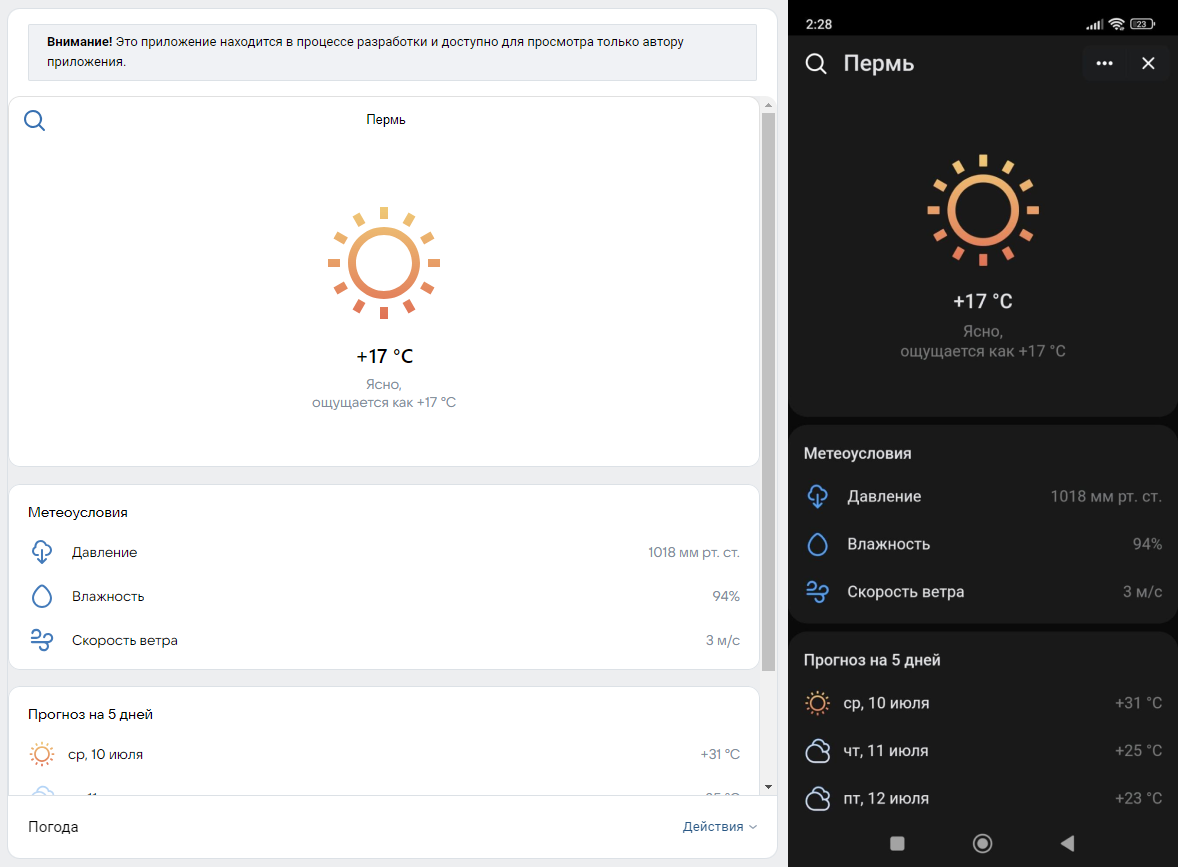This screenshot has height=867, width=1178.
Task: Tap the Пермь city title on mobile
Action: click(x=879, y=64)
